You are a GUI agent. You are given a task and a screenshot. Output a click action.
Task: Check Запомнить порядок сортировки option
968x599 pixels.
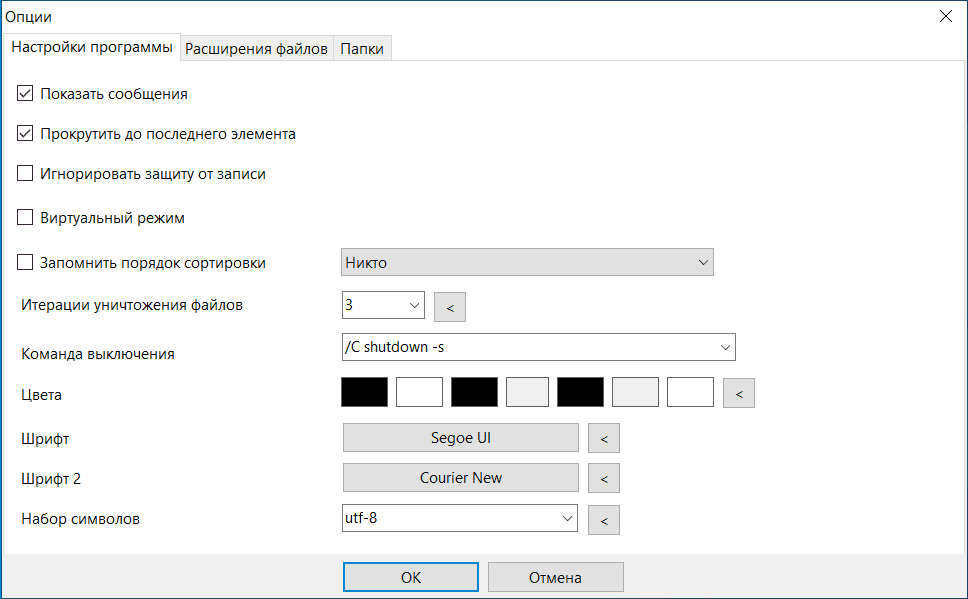coord(26,263)
